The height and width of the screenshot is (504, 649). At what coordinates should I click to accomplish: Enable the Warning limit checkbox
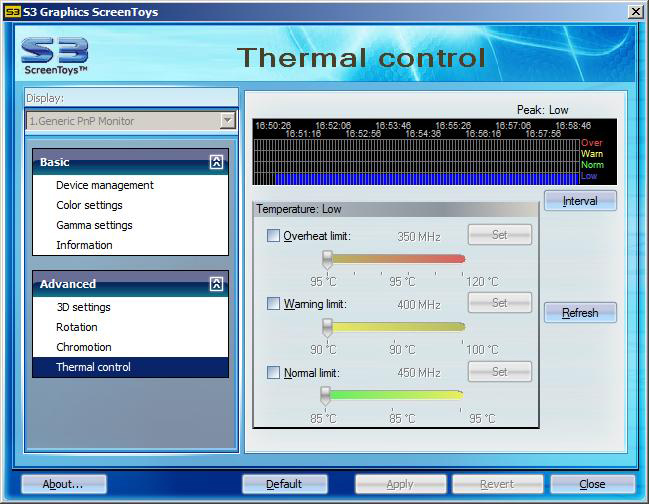click(x=274, y=304)
